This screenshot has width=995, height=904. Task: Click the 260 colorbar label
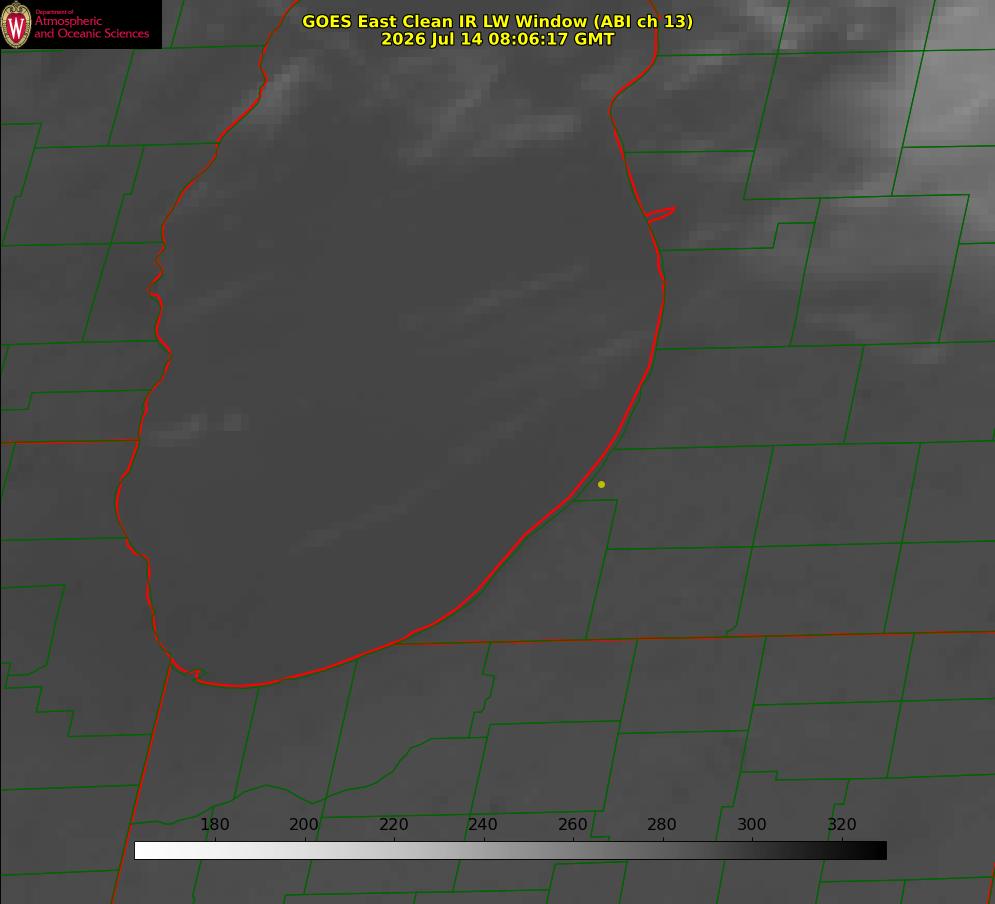point(572,824)
